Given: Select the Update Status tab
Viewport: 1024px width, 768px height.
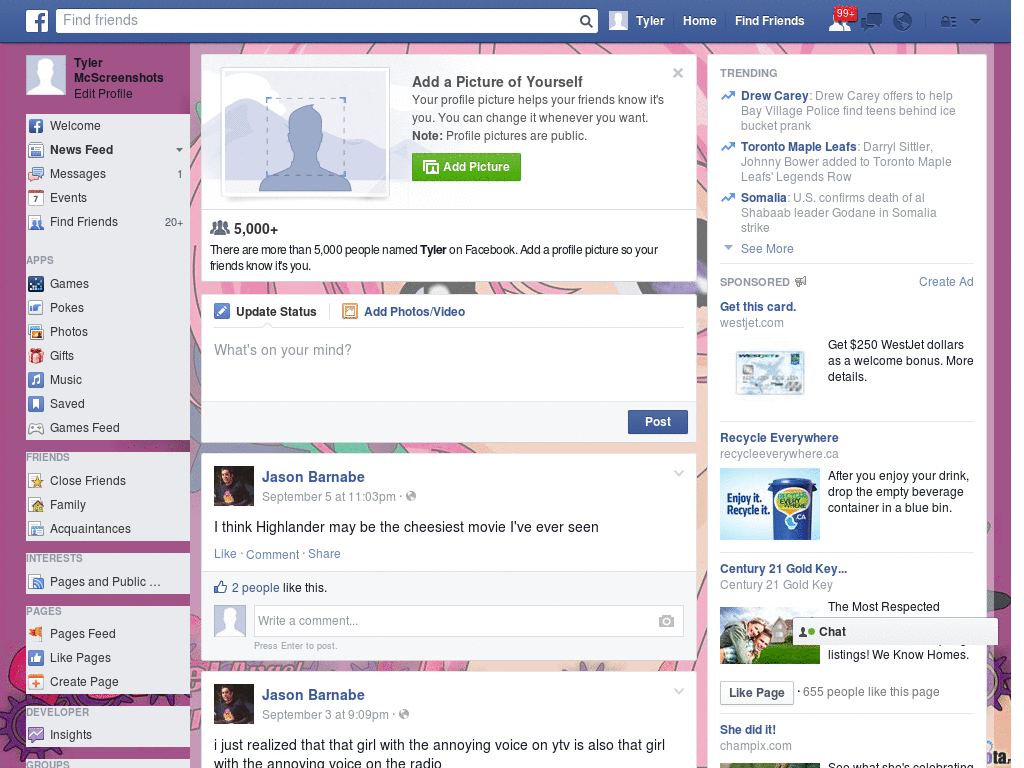Looking at the screenshot, I should 266,312.
